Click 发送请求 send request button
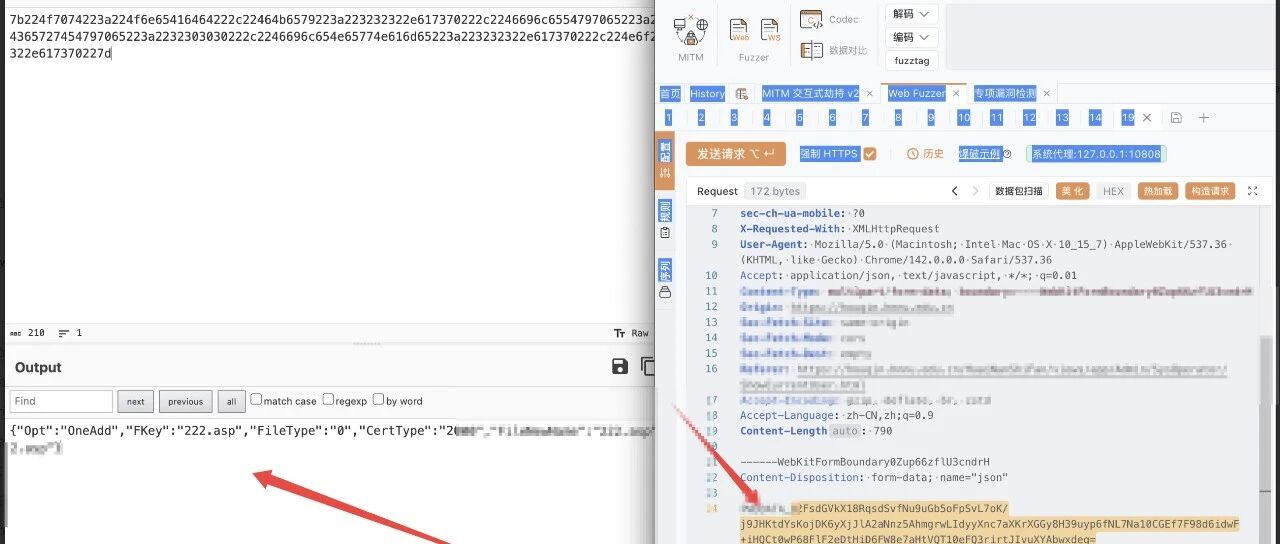 point(736,154)
